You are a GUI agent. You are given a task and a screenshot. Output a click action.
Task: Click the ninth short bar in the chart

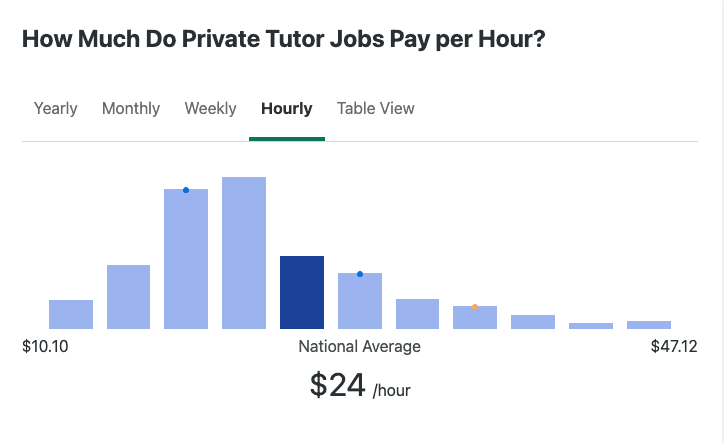[533, 322]
